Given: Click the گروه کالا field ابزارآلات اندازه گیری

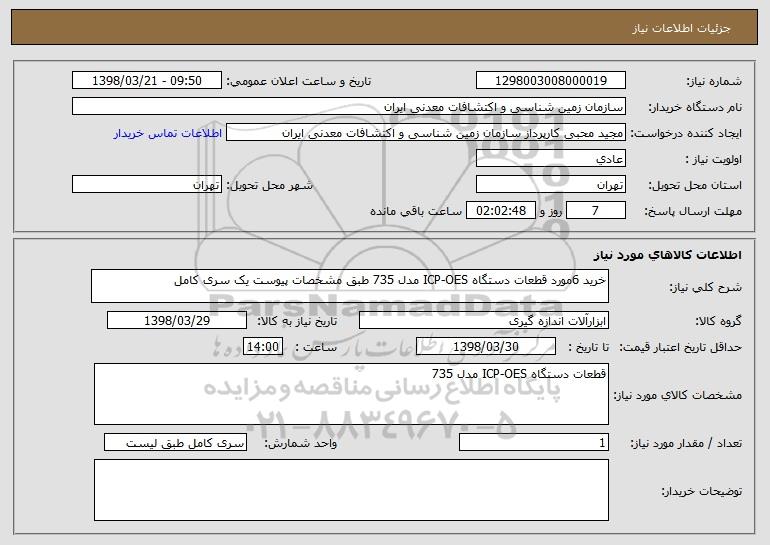Looking at the screenshot, I should click(484, 321).
